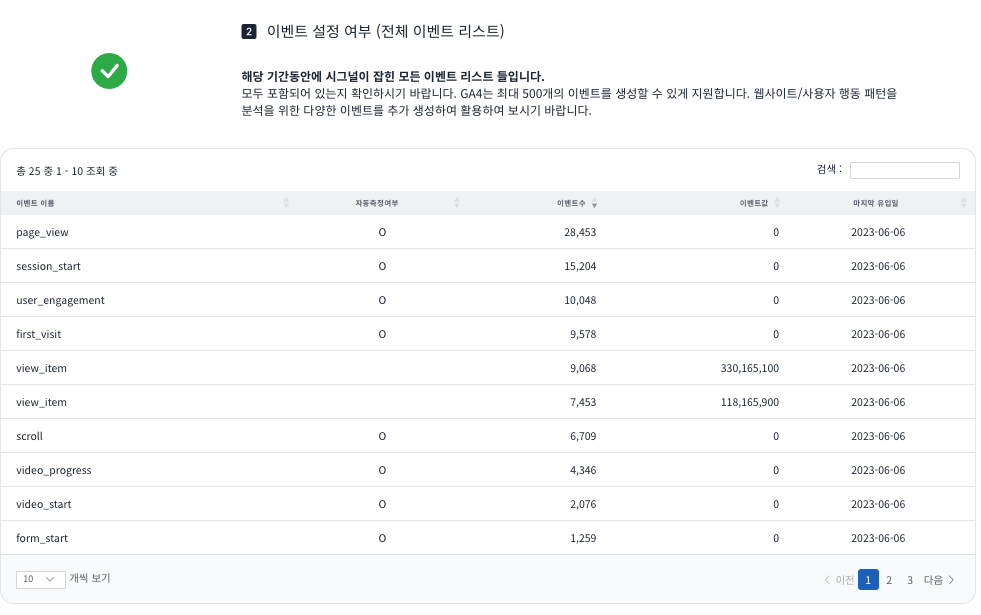The height and width of the screenshot is (615, 981).
Task: Sort by 이벤트 이름 column arrows
Action: coord(286,203)
